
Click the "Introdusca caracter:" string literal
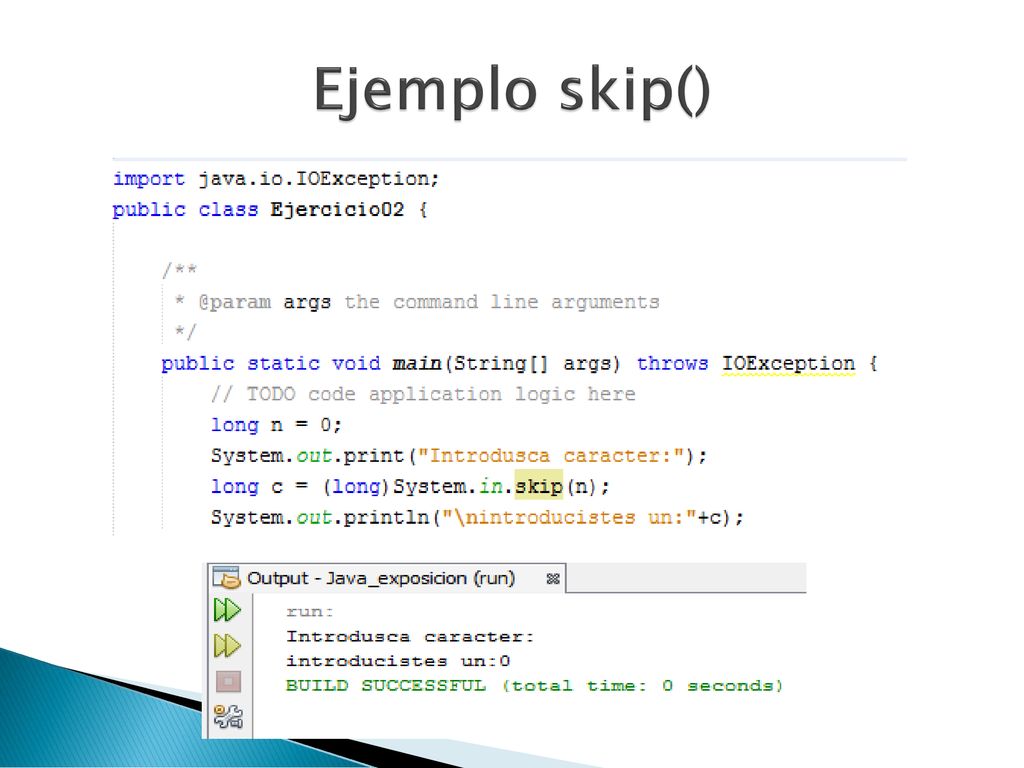point(551,455)
